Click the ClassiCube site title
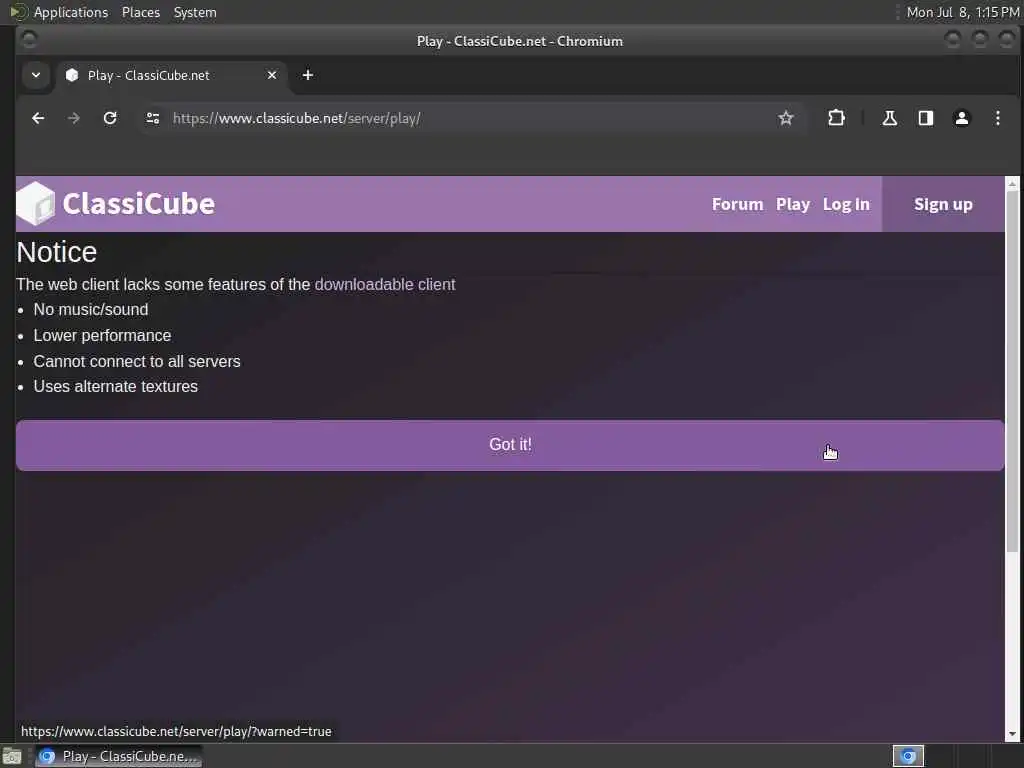 pos(138,204)
